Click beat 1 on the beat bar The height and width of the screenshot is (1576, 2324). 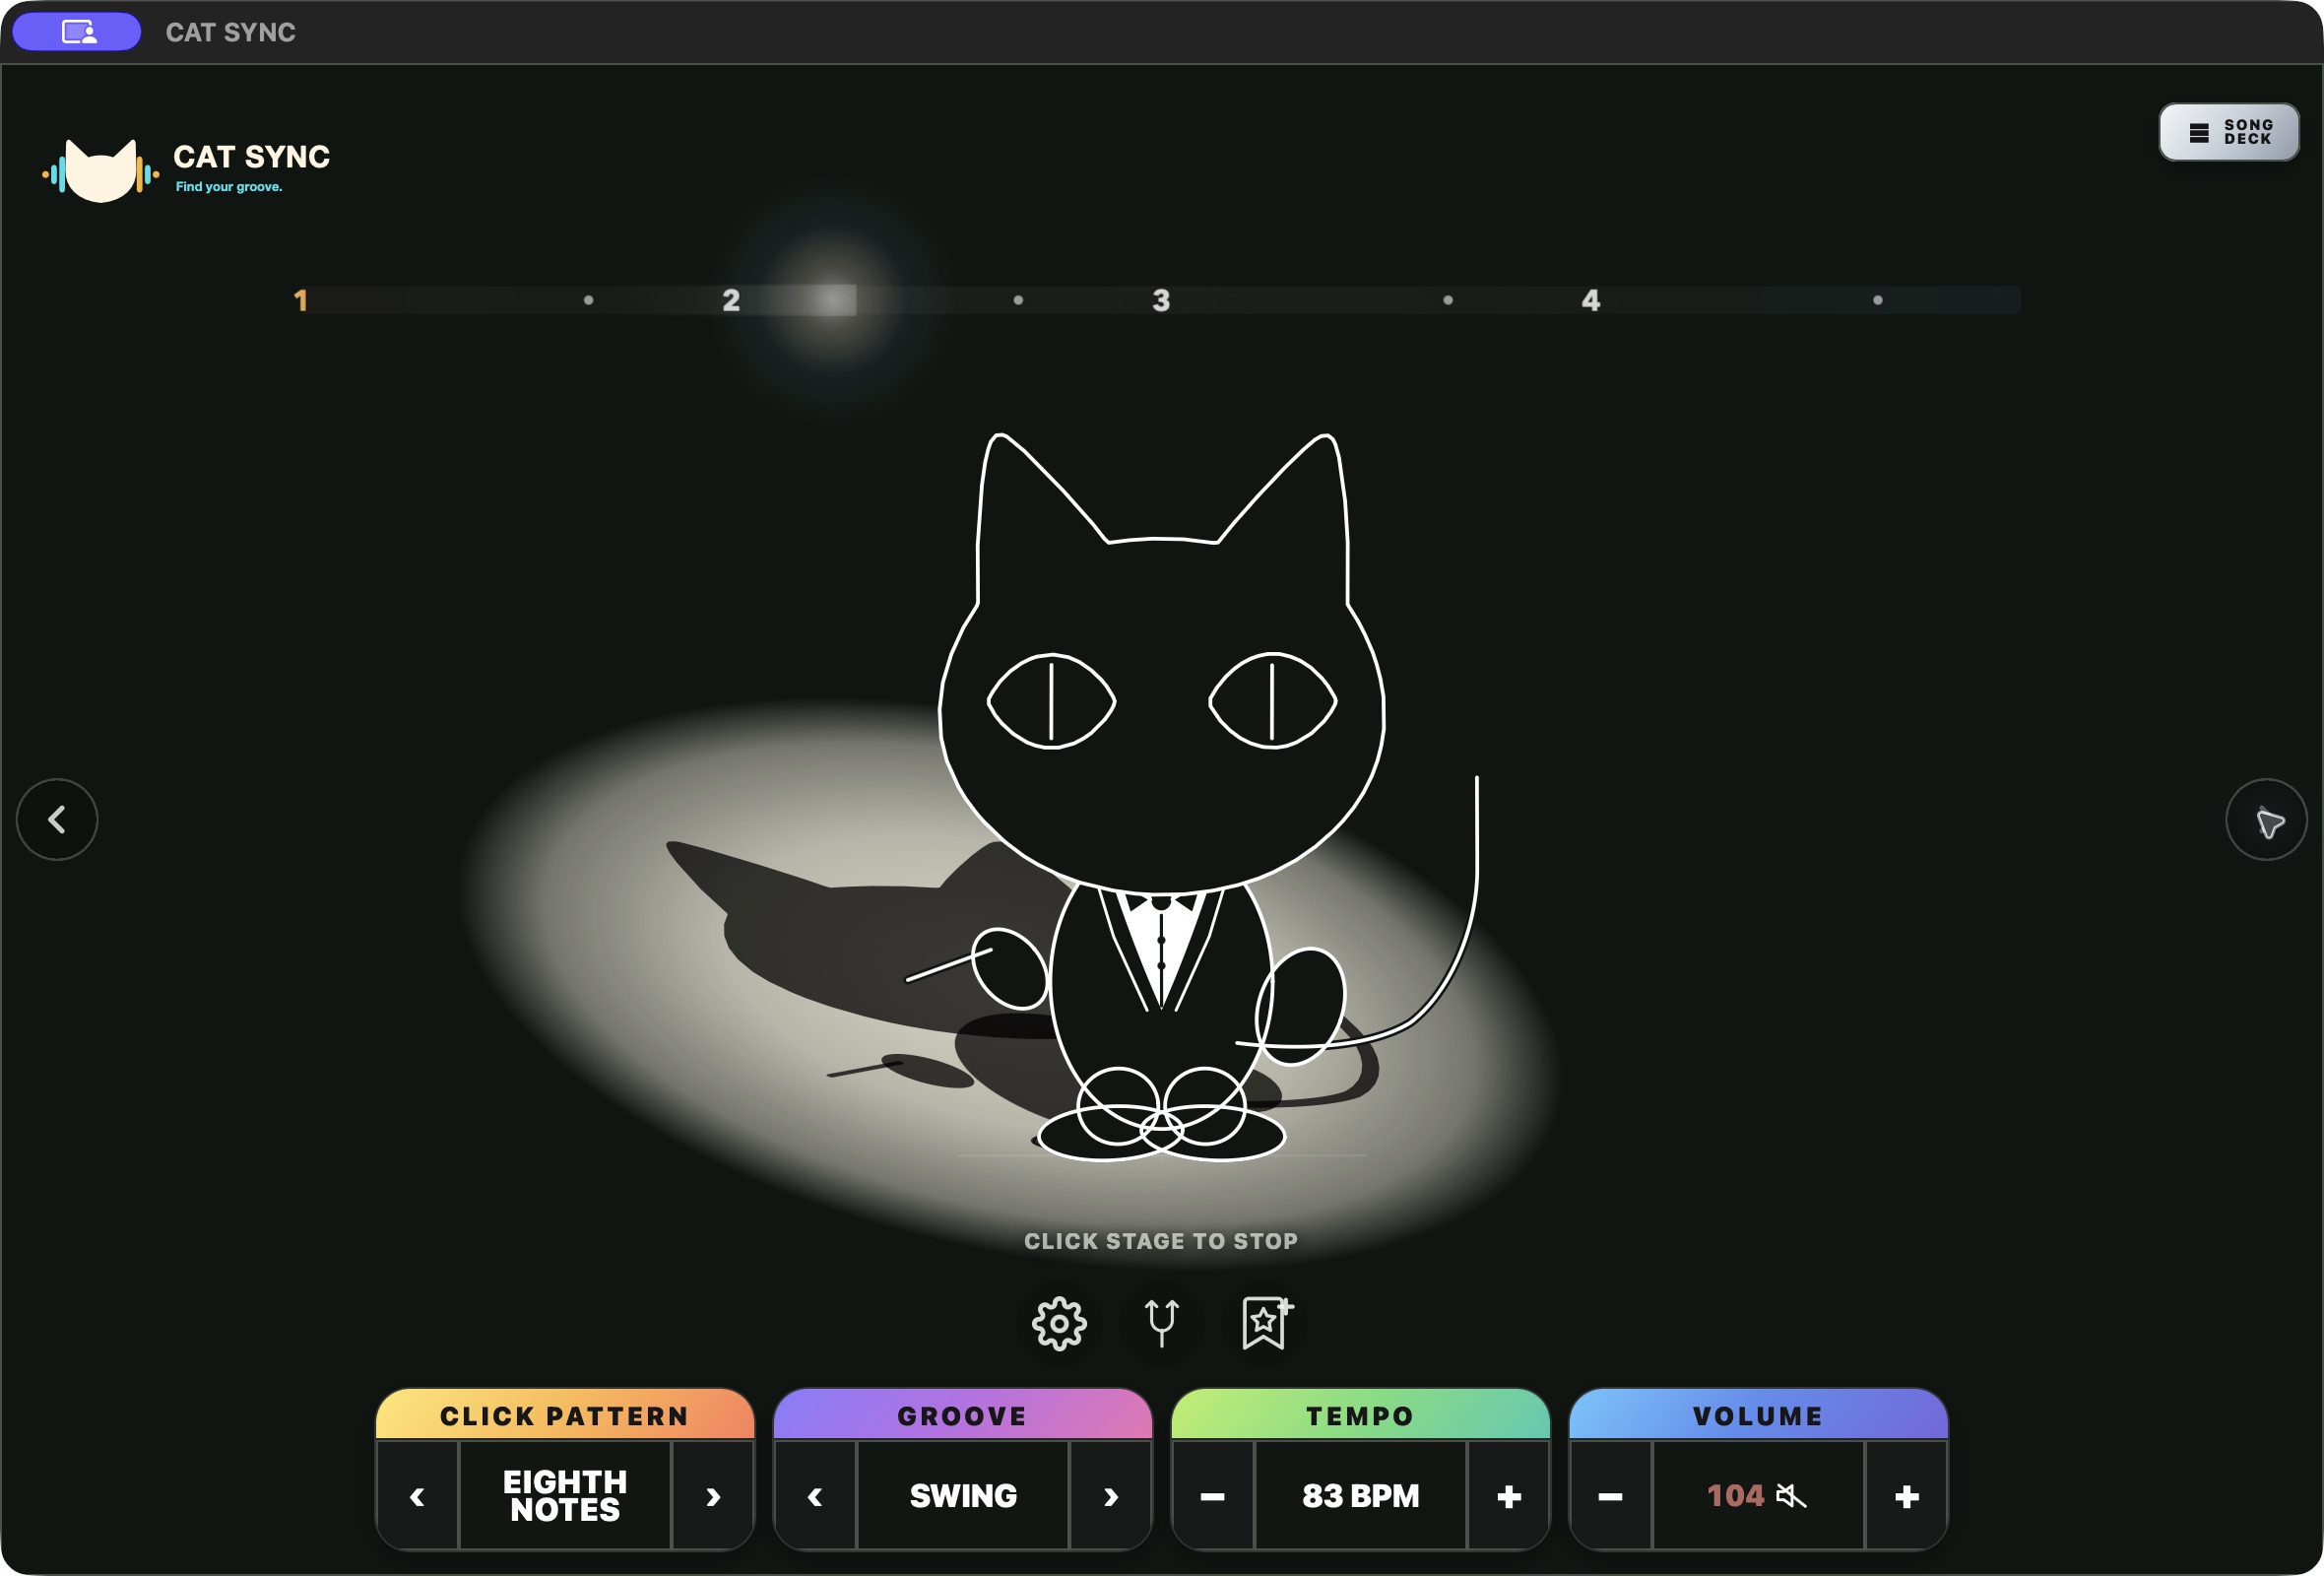click(300, 300)
